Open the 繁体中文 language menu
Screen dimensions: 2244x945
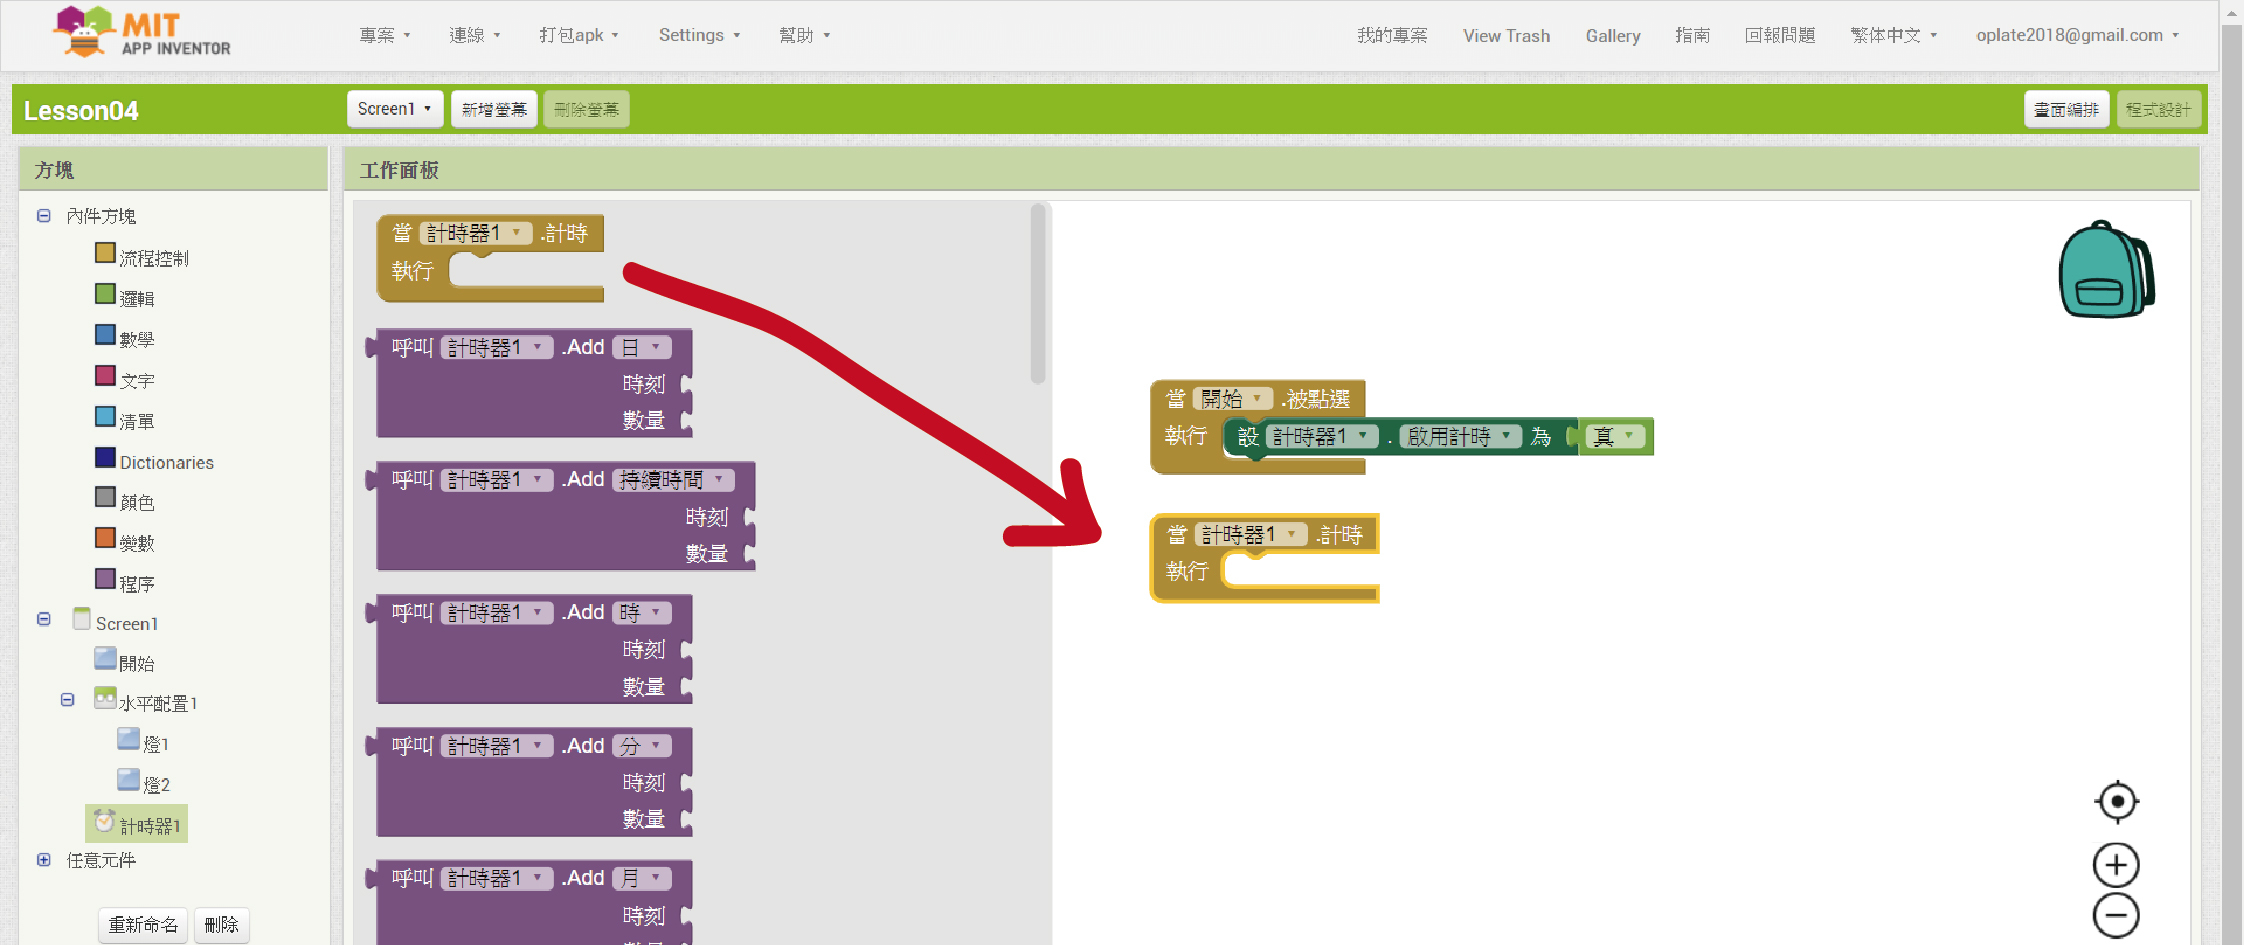click(1894, 35)
